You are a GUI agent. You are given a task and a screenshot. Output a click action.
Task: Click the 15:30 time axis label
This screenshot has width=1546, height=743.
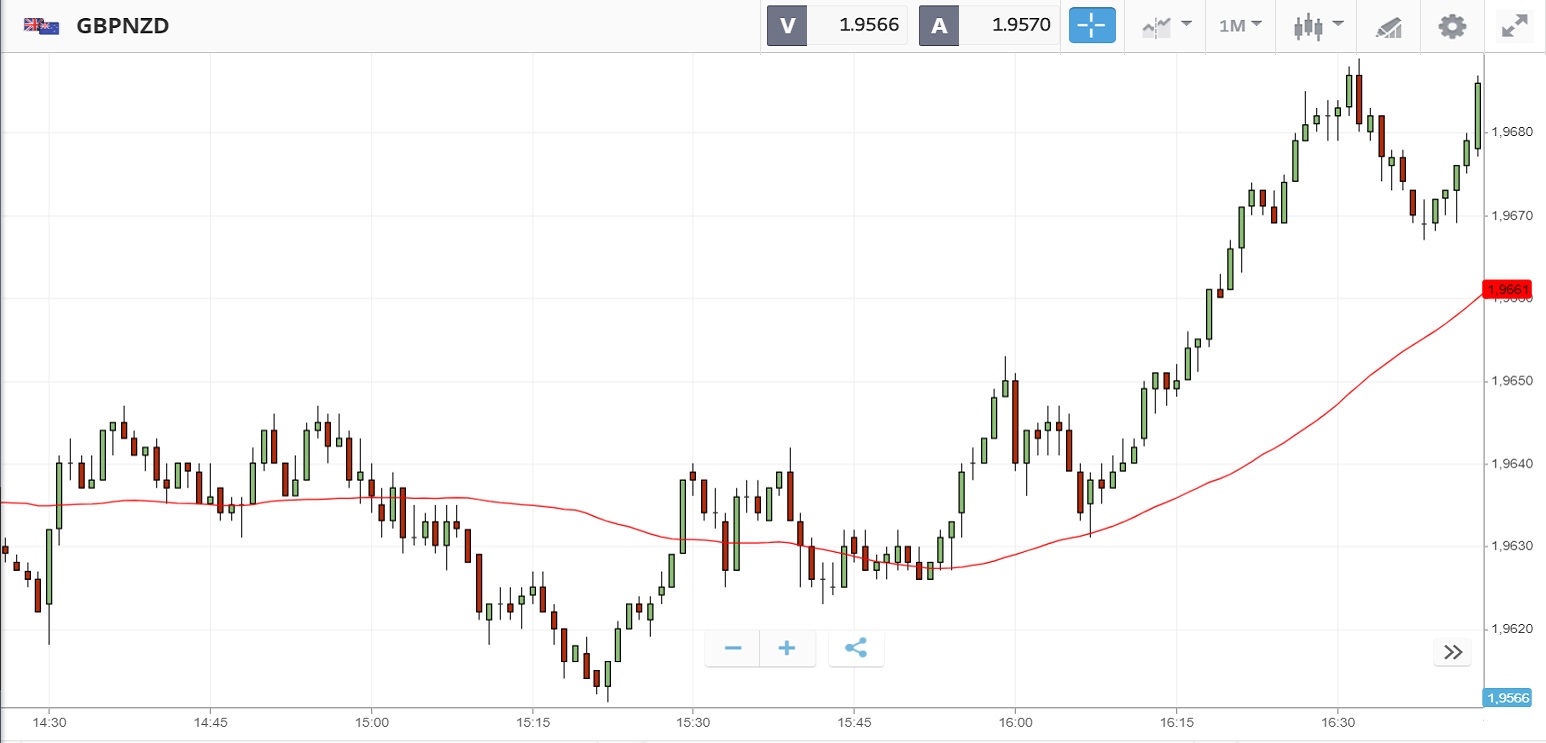[x=693, y=722]
